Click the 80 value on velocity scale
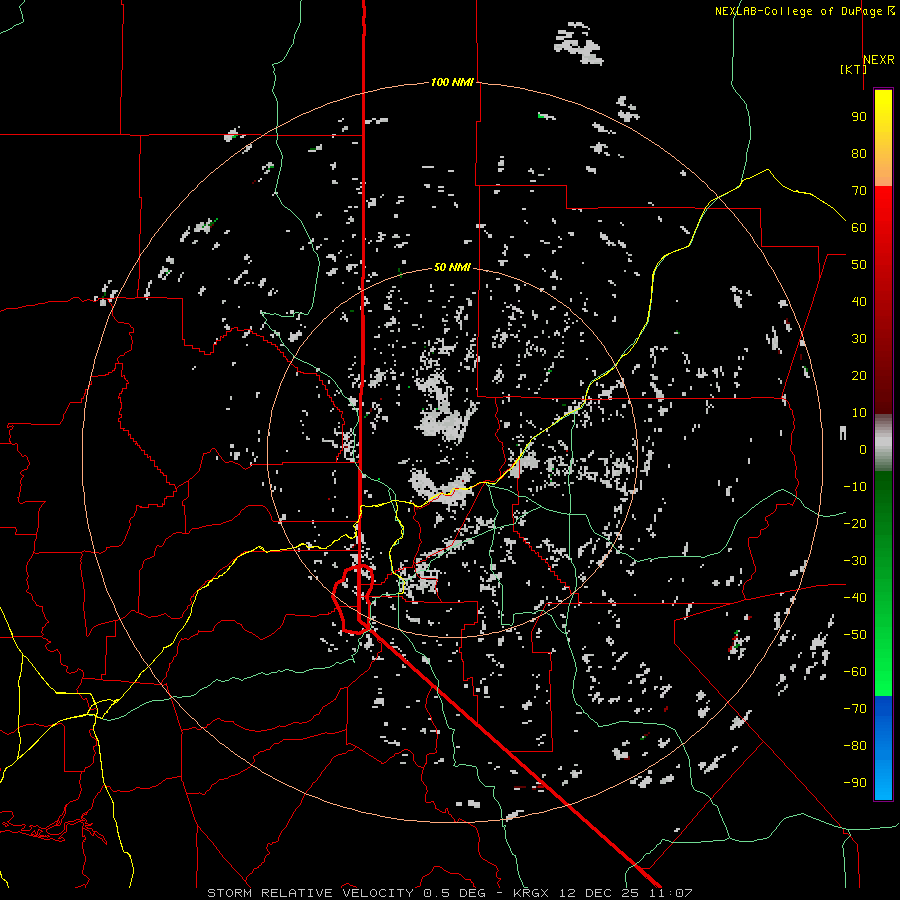900x900 pixels. (859, 154)
